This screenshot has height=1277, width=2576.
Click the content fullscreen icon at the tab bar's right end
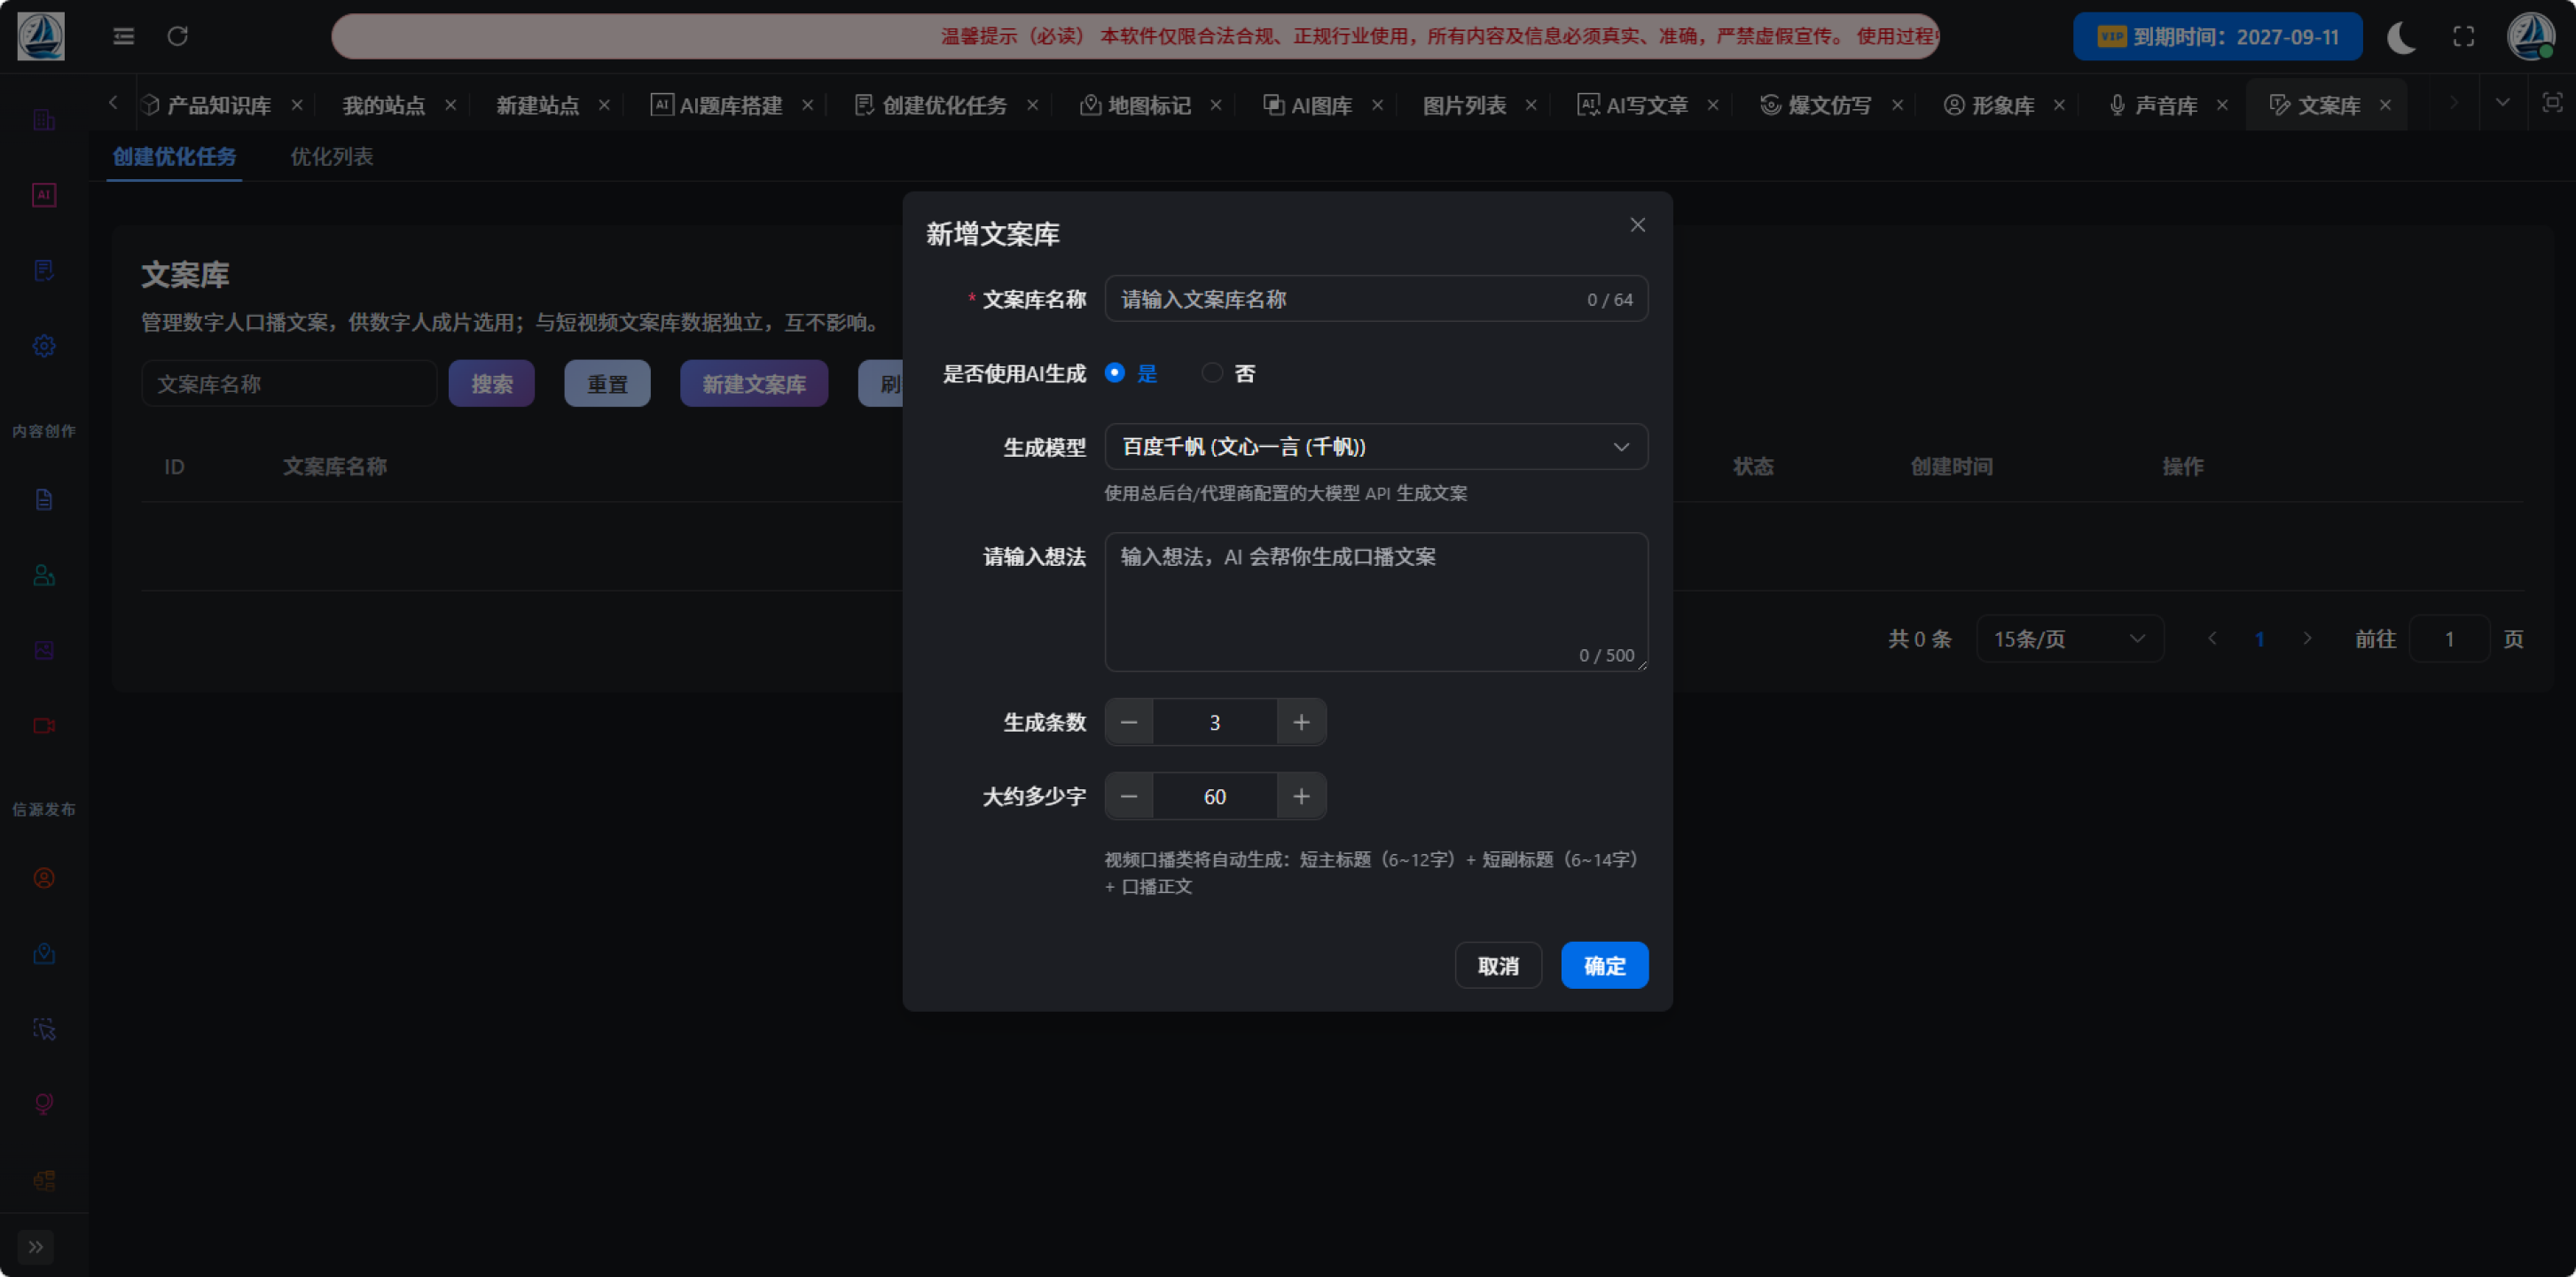coord(2552,103)
